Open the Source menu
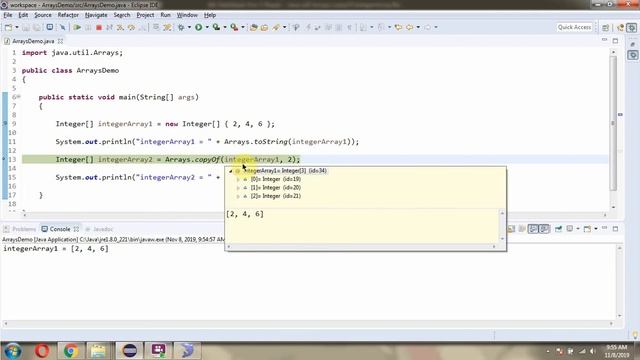Viewport: 640px width, 360px height. click(43, 15)
